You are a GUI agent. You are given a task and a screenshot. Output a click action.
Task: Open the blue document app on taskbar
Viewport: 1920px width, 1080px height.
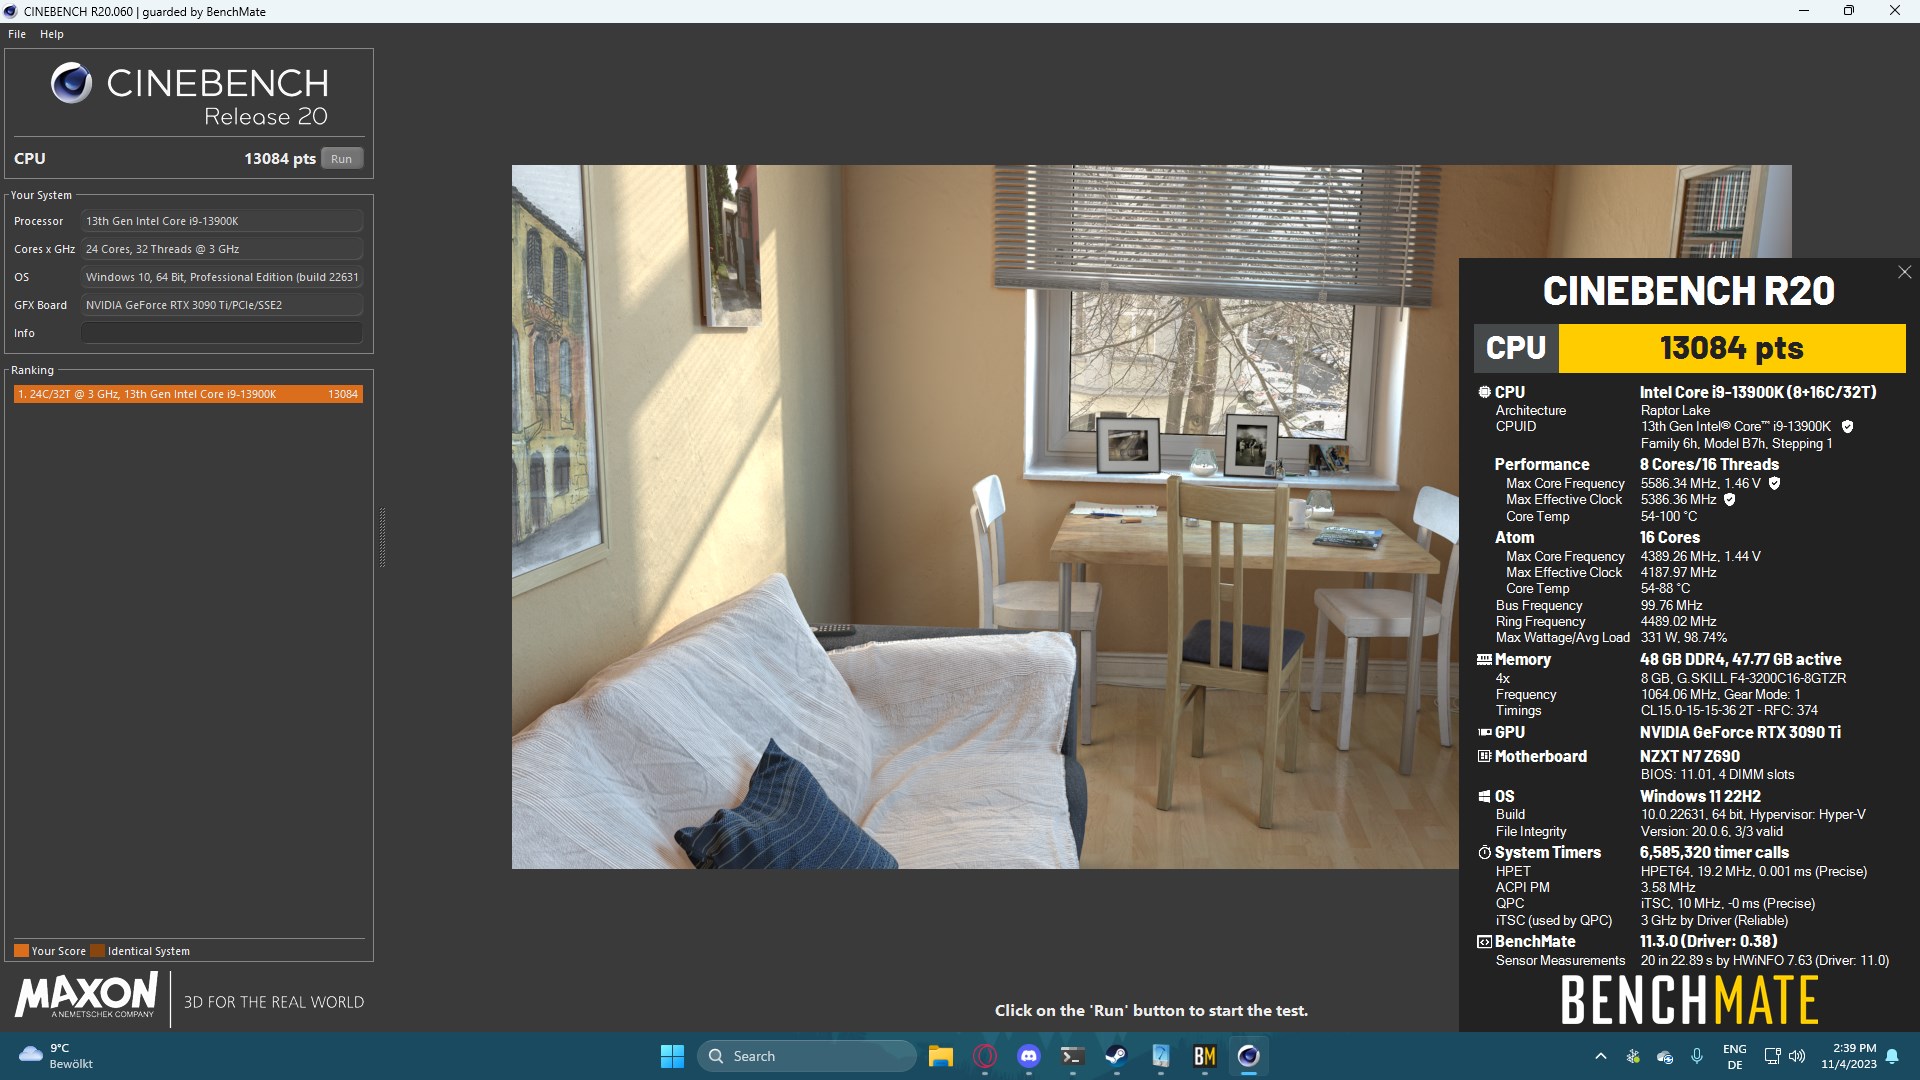[x=1160, y=1056]
